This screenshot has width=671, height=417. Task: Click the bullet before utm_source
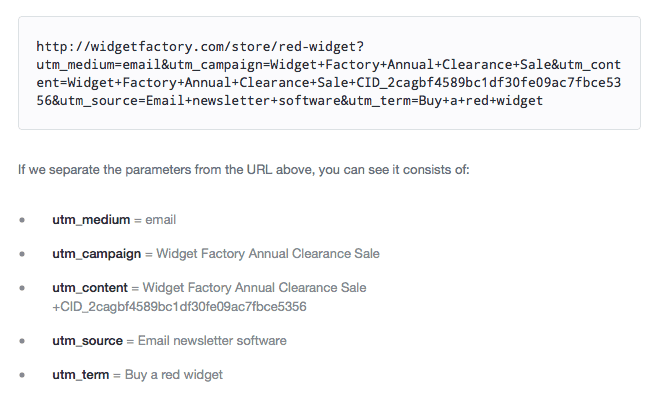tap(22, 341)
